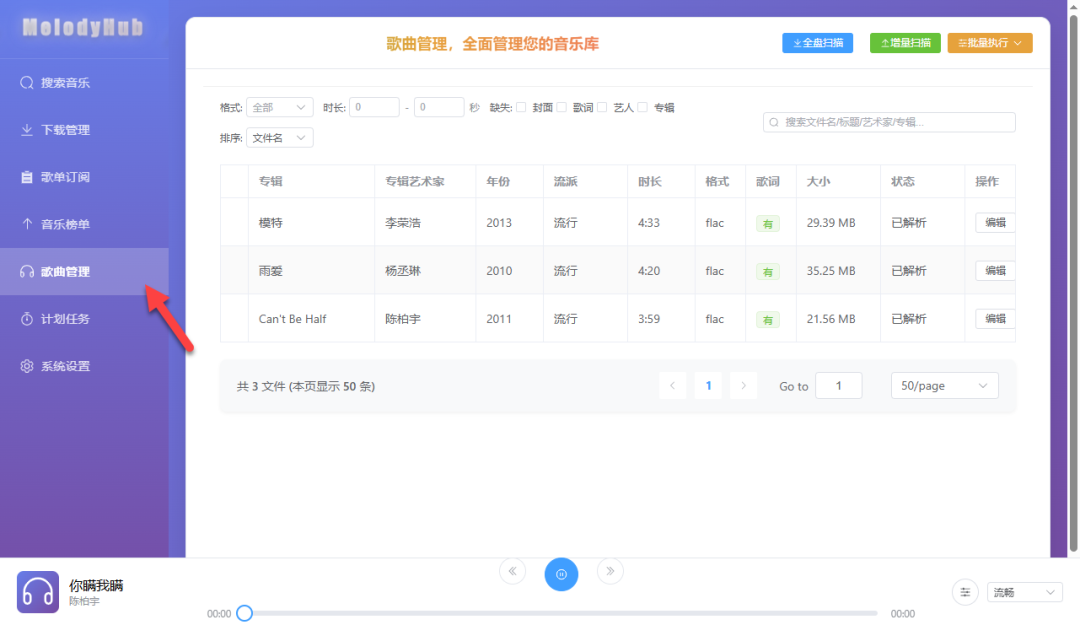Screen dimensions: 1080x625
Task: Open the 音乐榜单 charts page
Action: pyautogui.click(x=65, y=225)
